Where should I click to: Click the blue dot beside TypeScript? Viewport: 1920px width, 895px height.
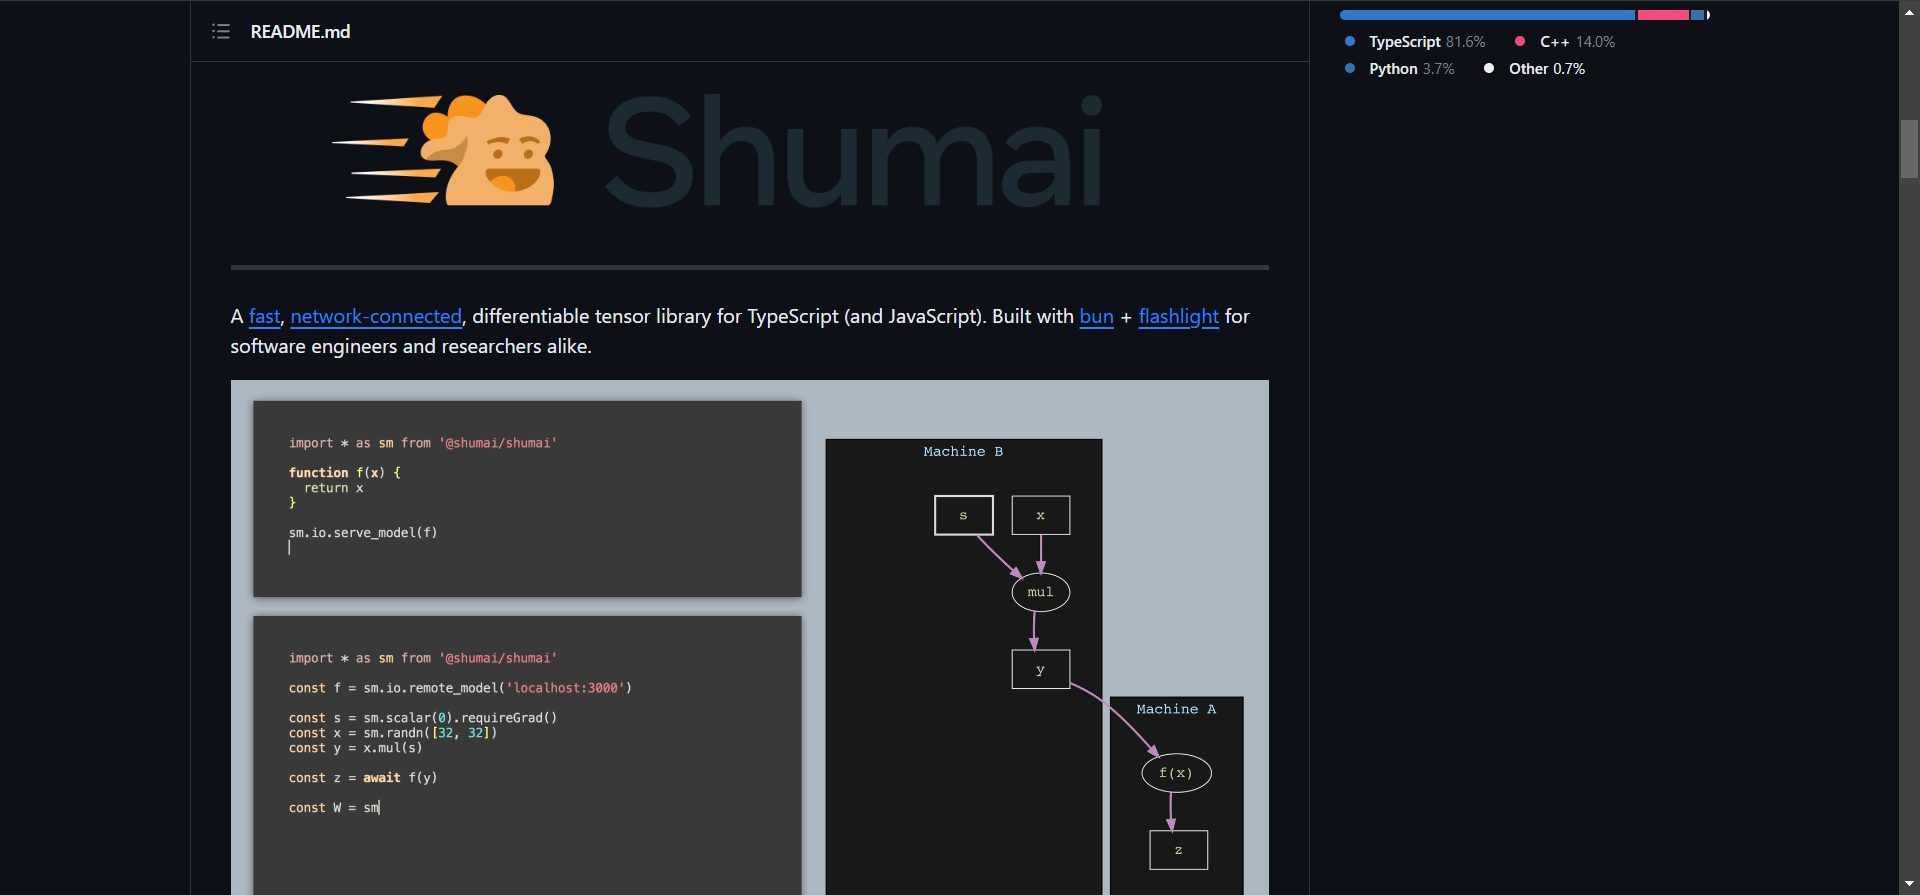[1350, 42]
